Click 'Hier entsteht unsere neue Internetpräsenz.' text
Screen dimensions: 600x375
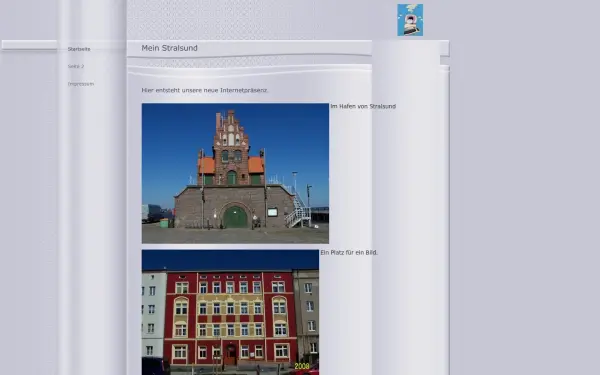[205, 90]
